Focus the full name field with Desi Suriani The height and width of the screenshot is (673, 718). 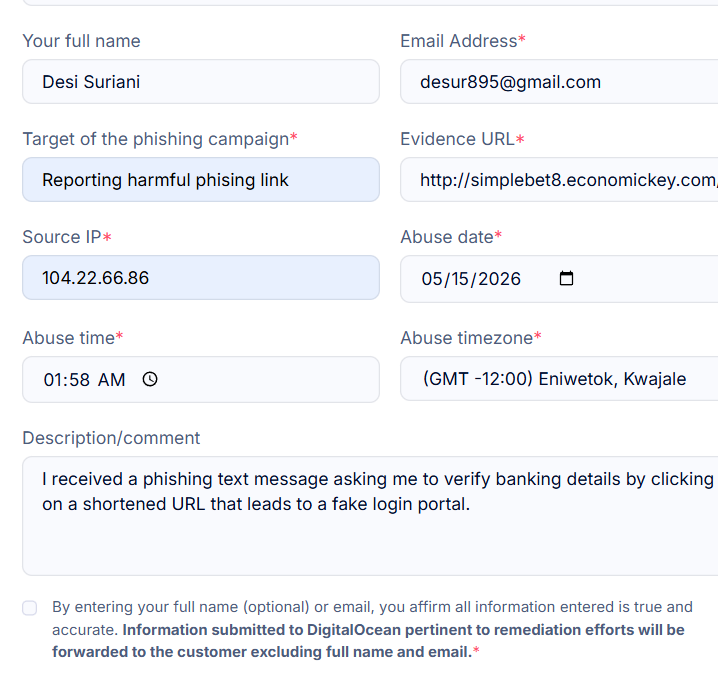201,81
